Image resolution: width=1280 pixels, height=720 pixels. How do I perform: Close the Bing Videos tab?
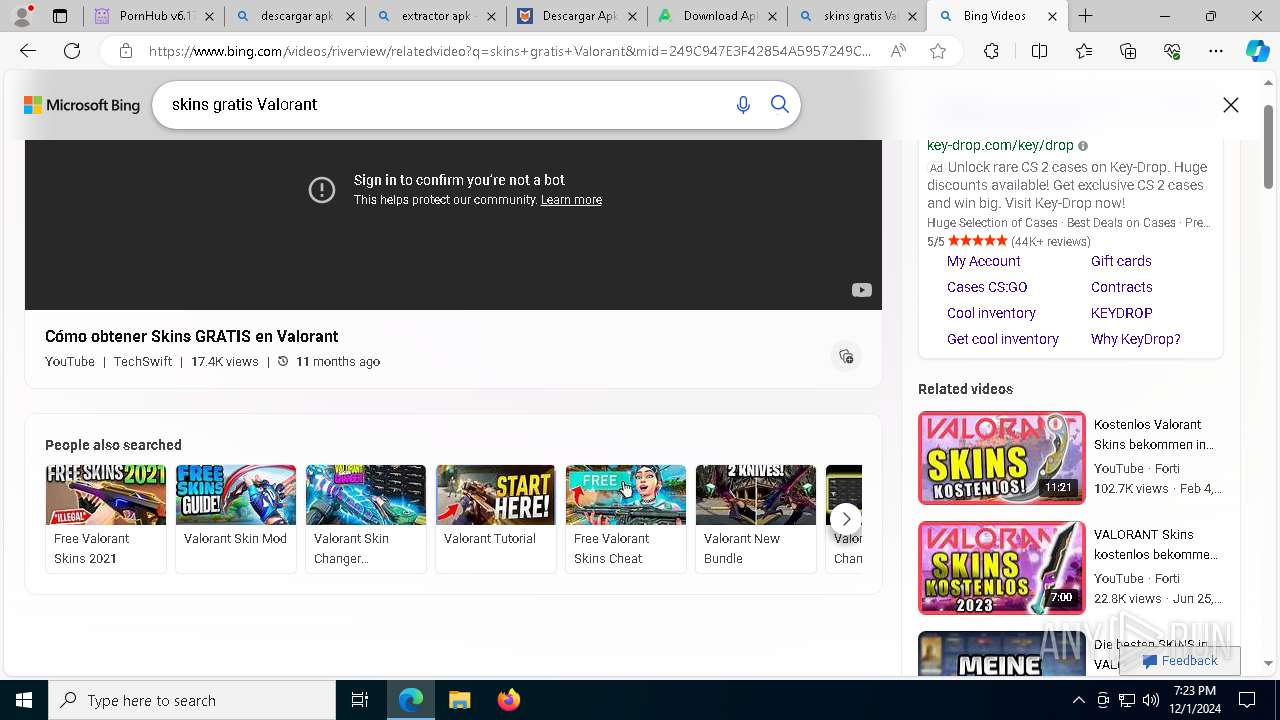(x=1052, y=16)
